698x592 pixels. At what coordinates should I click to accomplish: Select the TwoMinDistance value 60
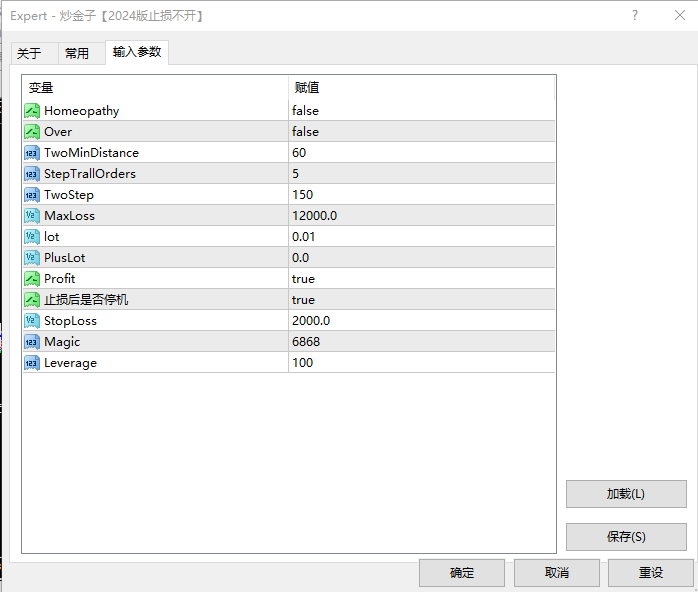click(422, 153)
